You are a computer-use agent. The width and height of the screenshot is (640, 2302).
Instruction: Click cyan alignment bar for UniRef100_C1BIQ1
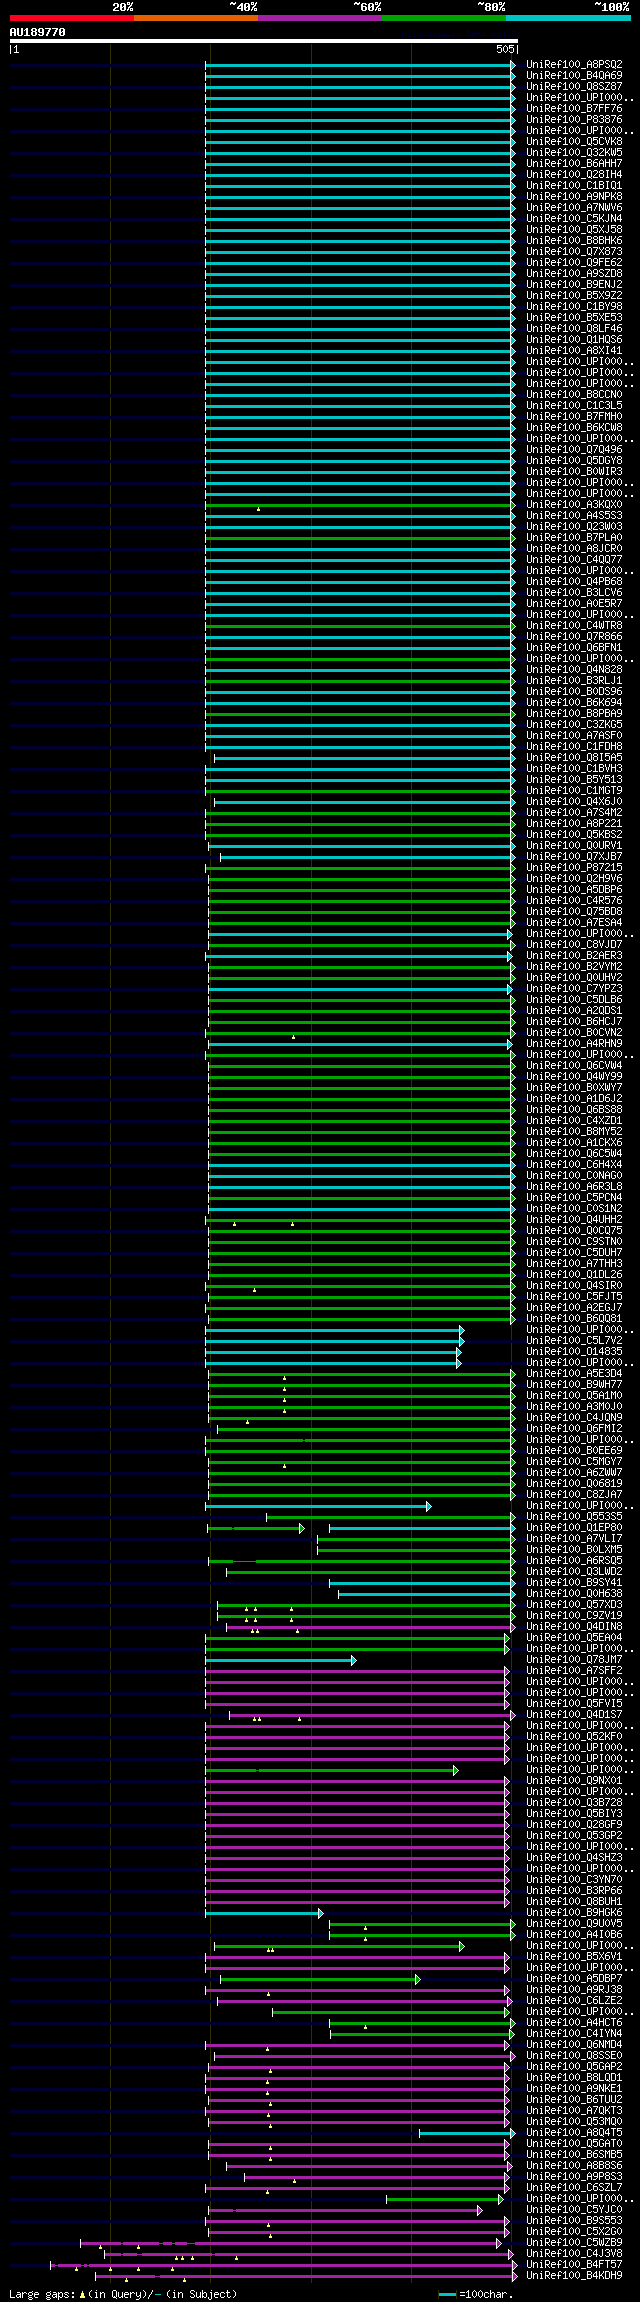coord(360,186)
